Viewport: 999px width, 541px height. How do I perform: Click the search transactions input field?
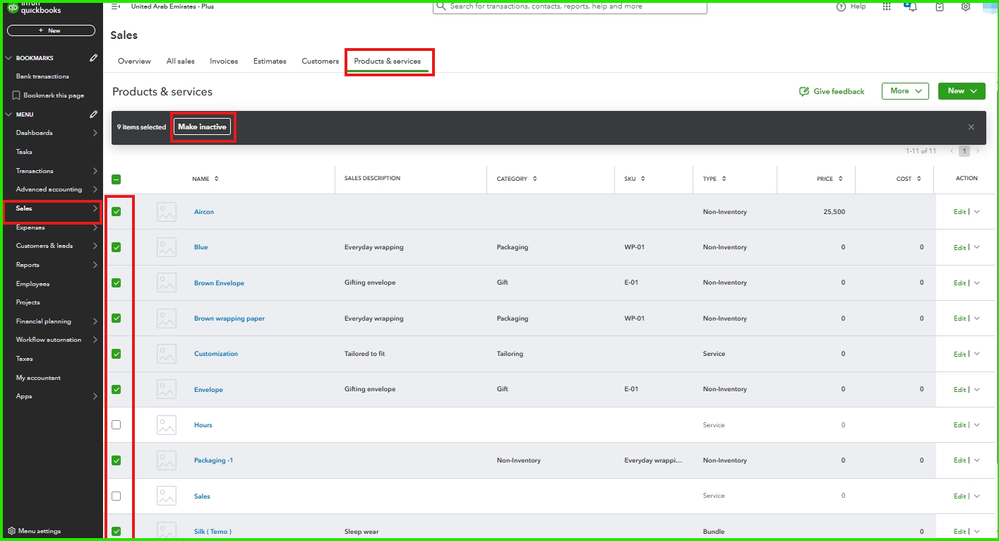coord(570,6)
